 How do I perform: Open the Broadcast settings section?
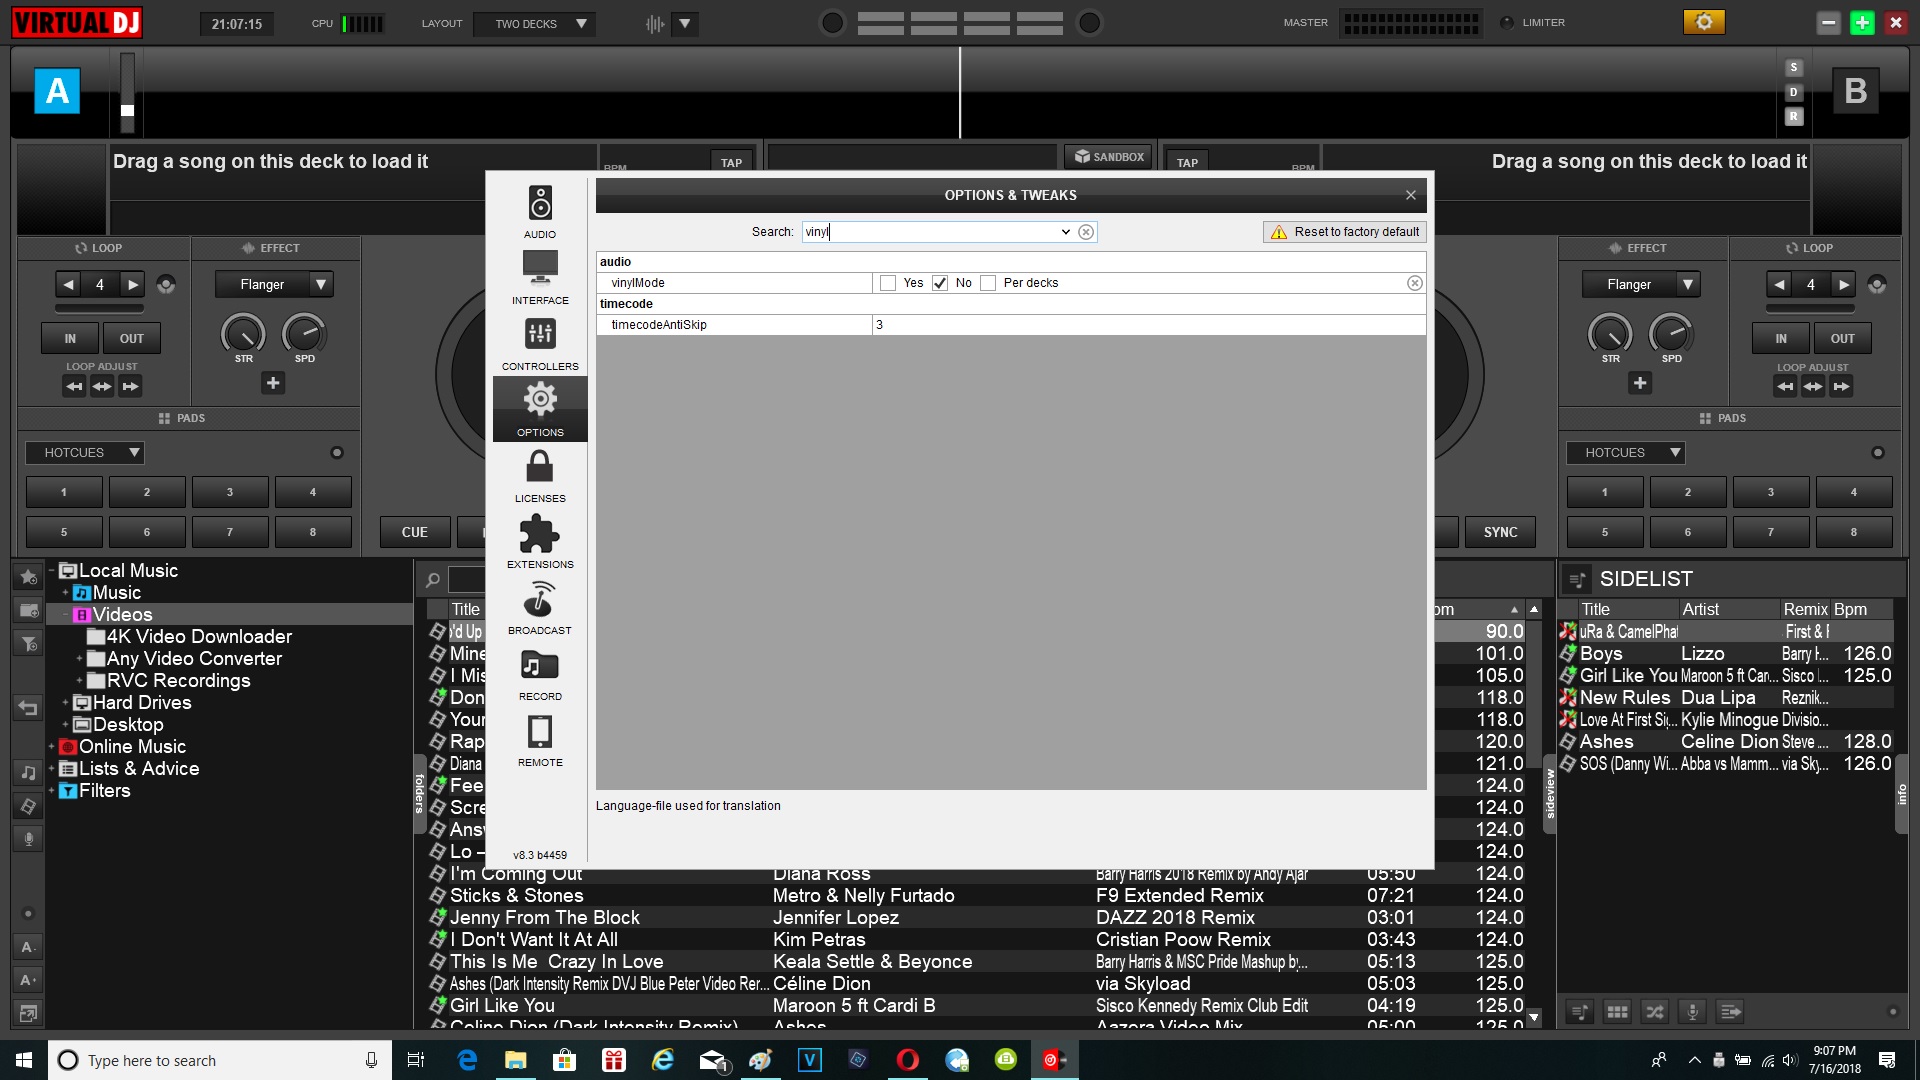tap(540, 607)
